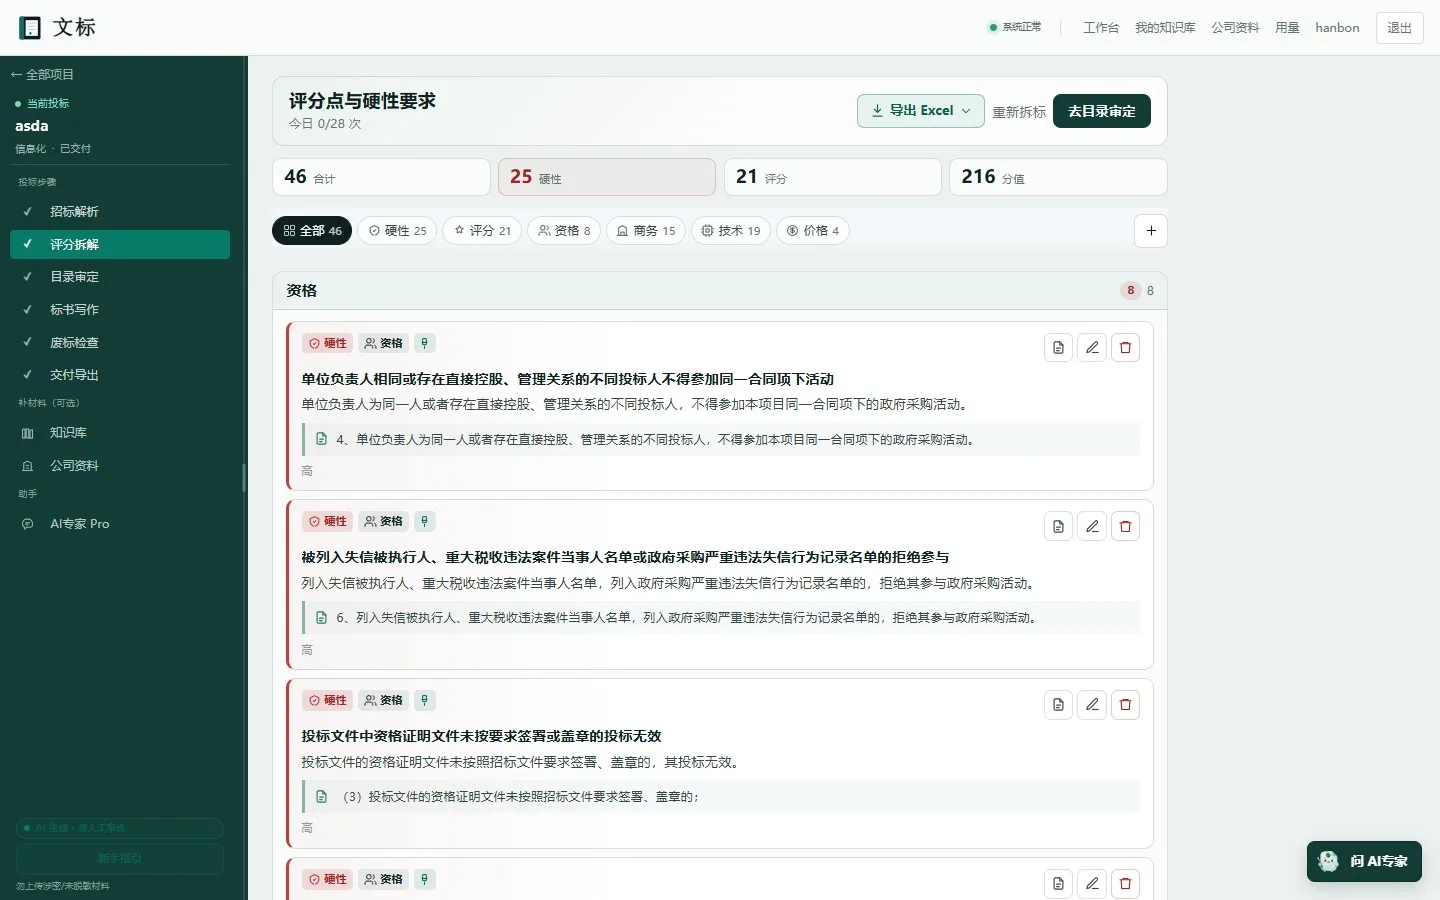This screenshot has width=1440, height=900.
Task: Click the 资格 section count badge 8
Action: coord(1131,291)
